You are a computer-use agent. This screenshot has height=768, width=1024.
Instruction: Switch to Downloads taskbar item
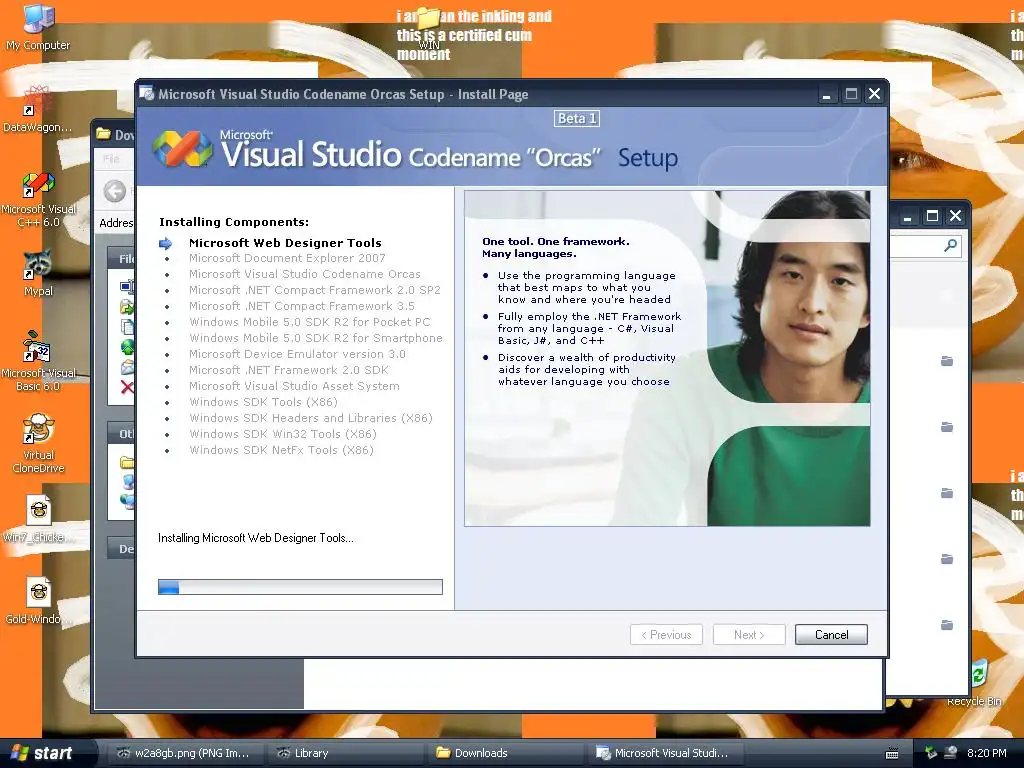pos(506,753)
